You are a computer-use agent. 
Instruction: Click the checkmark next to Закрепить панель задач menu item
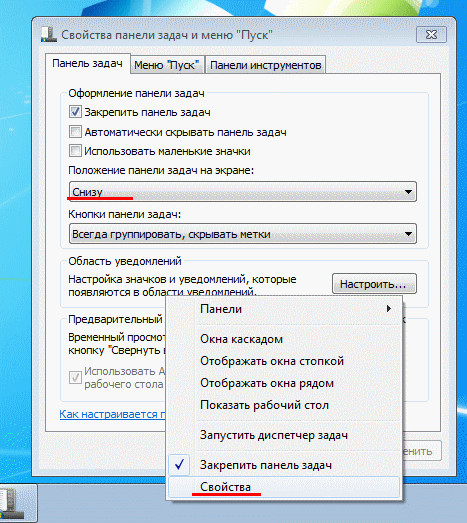(179, 464)
